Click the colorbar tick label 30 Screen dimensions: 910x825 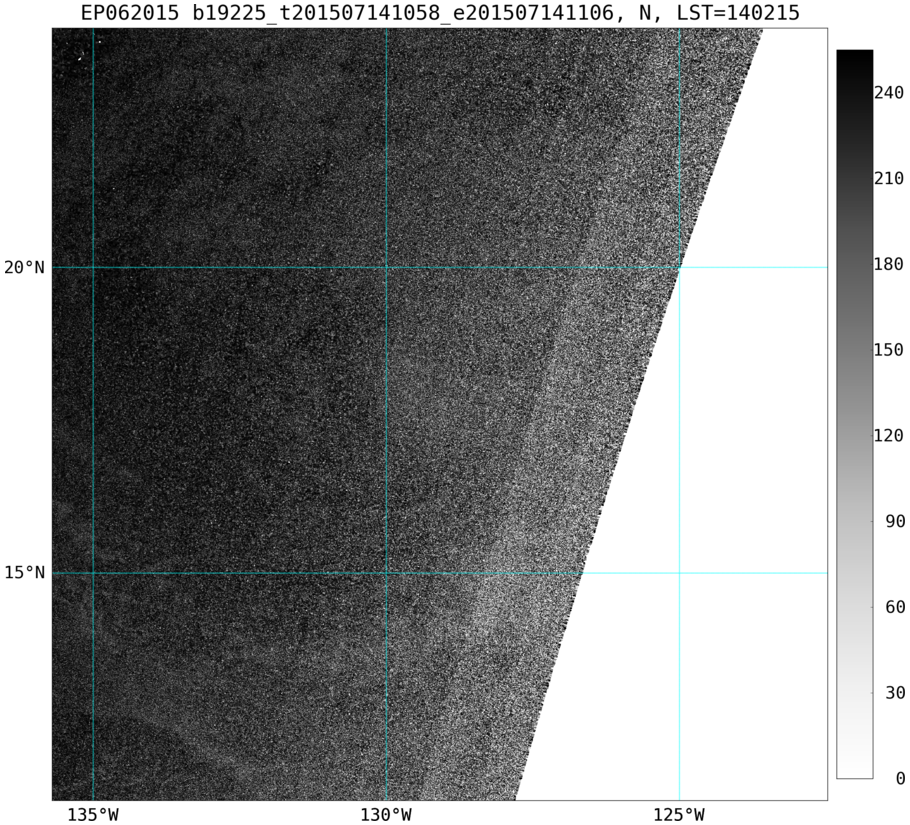click(x=894, y=692)
